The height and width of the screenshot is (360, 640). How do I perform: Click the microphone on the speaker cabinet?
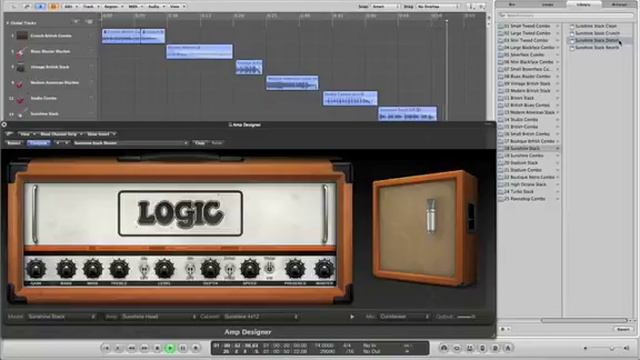point(431,216)
